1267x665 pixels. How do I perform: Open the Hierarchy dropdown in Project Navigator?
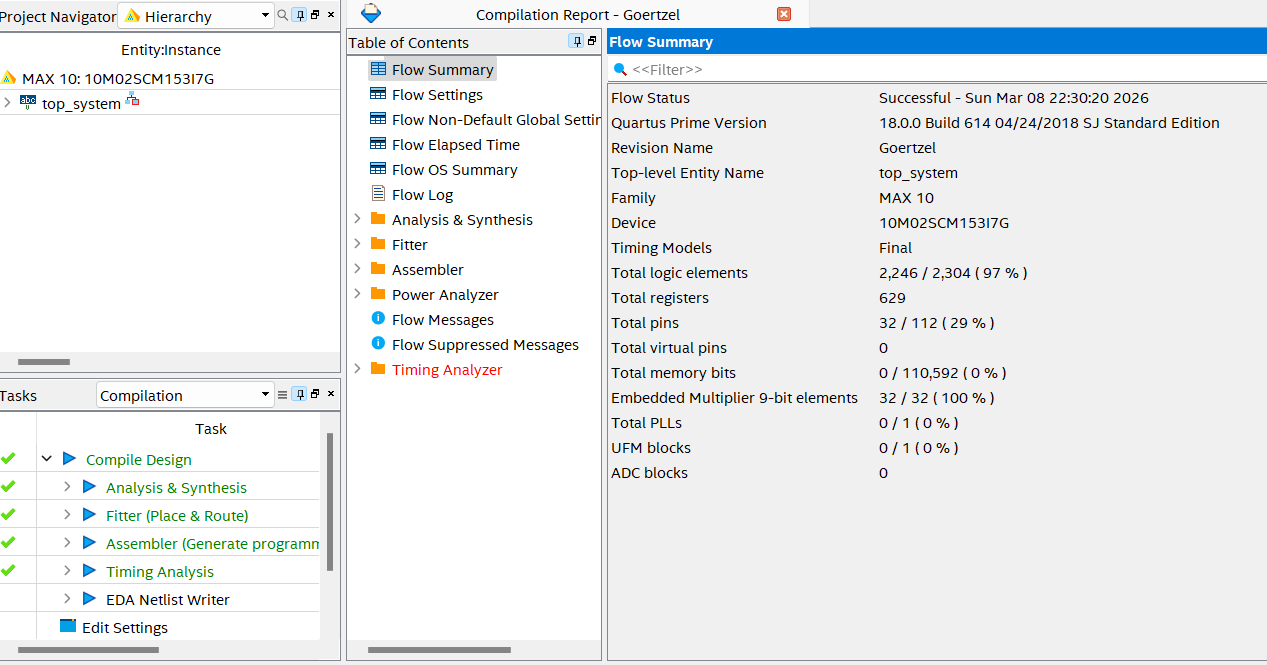coord(265,16)
